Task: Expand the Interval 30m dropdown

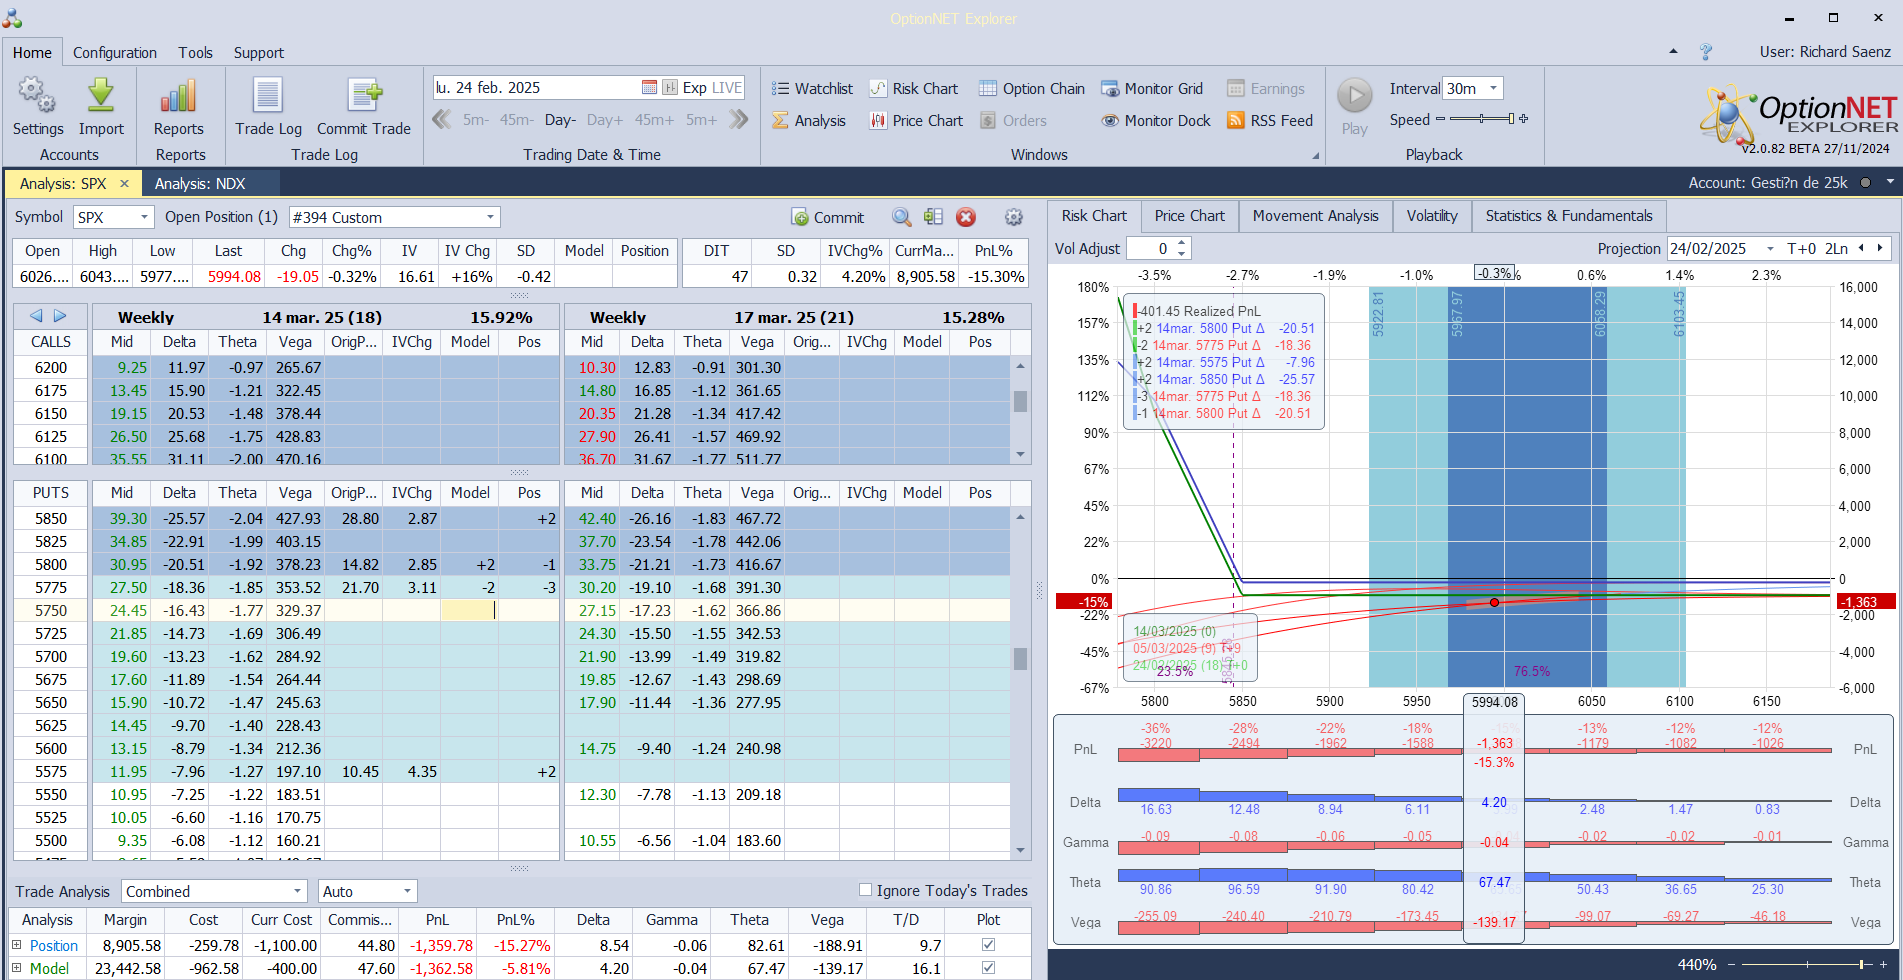Action: (x=1493, y=88)
